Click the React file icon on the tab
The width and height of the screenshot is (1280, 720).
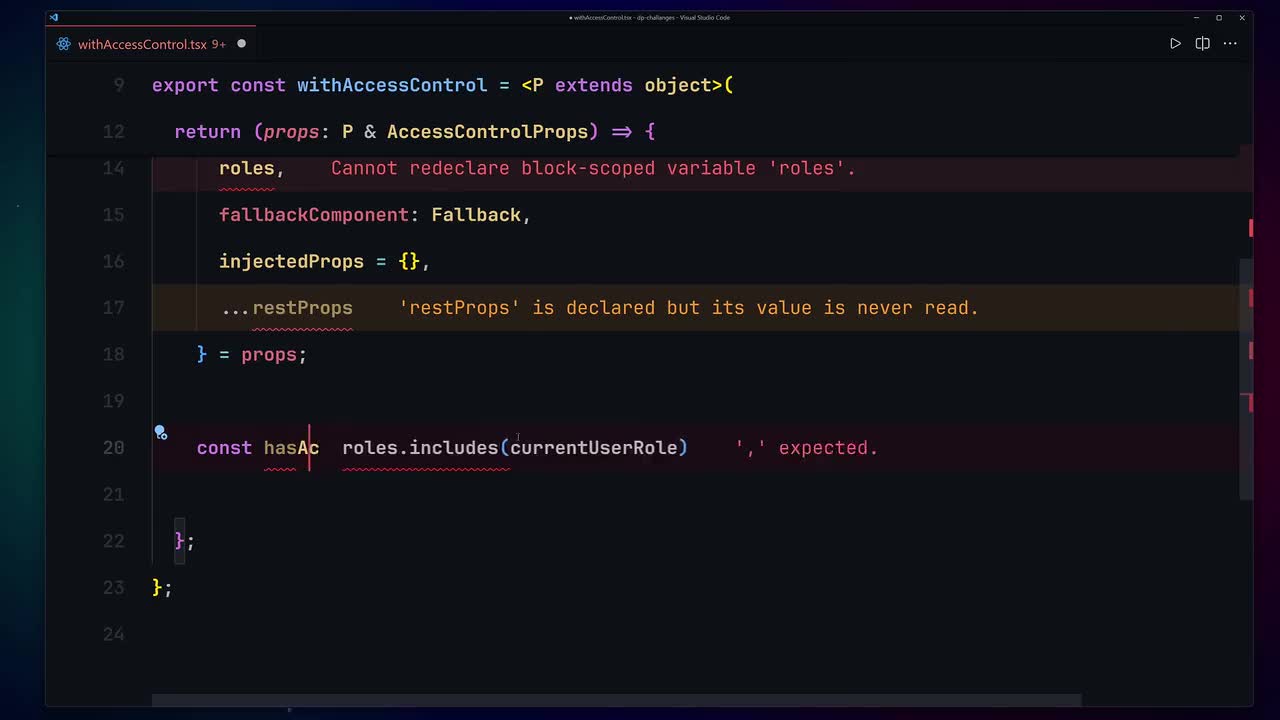tap(64, 44)
